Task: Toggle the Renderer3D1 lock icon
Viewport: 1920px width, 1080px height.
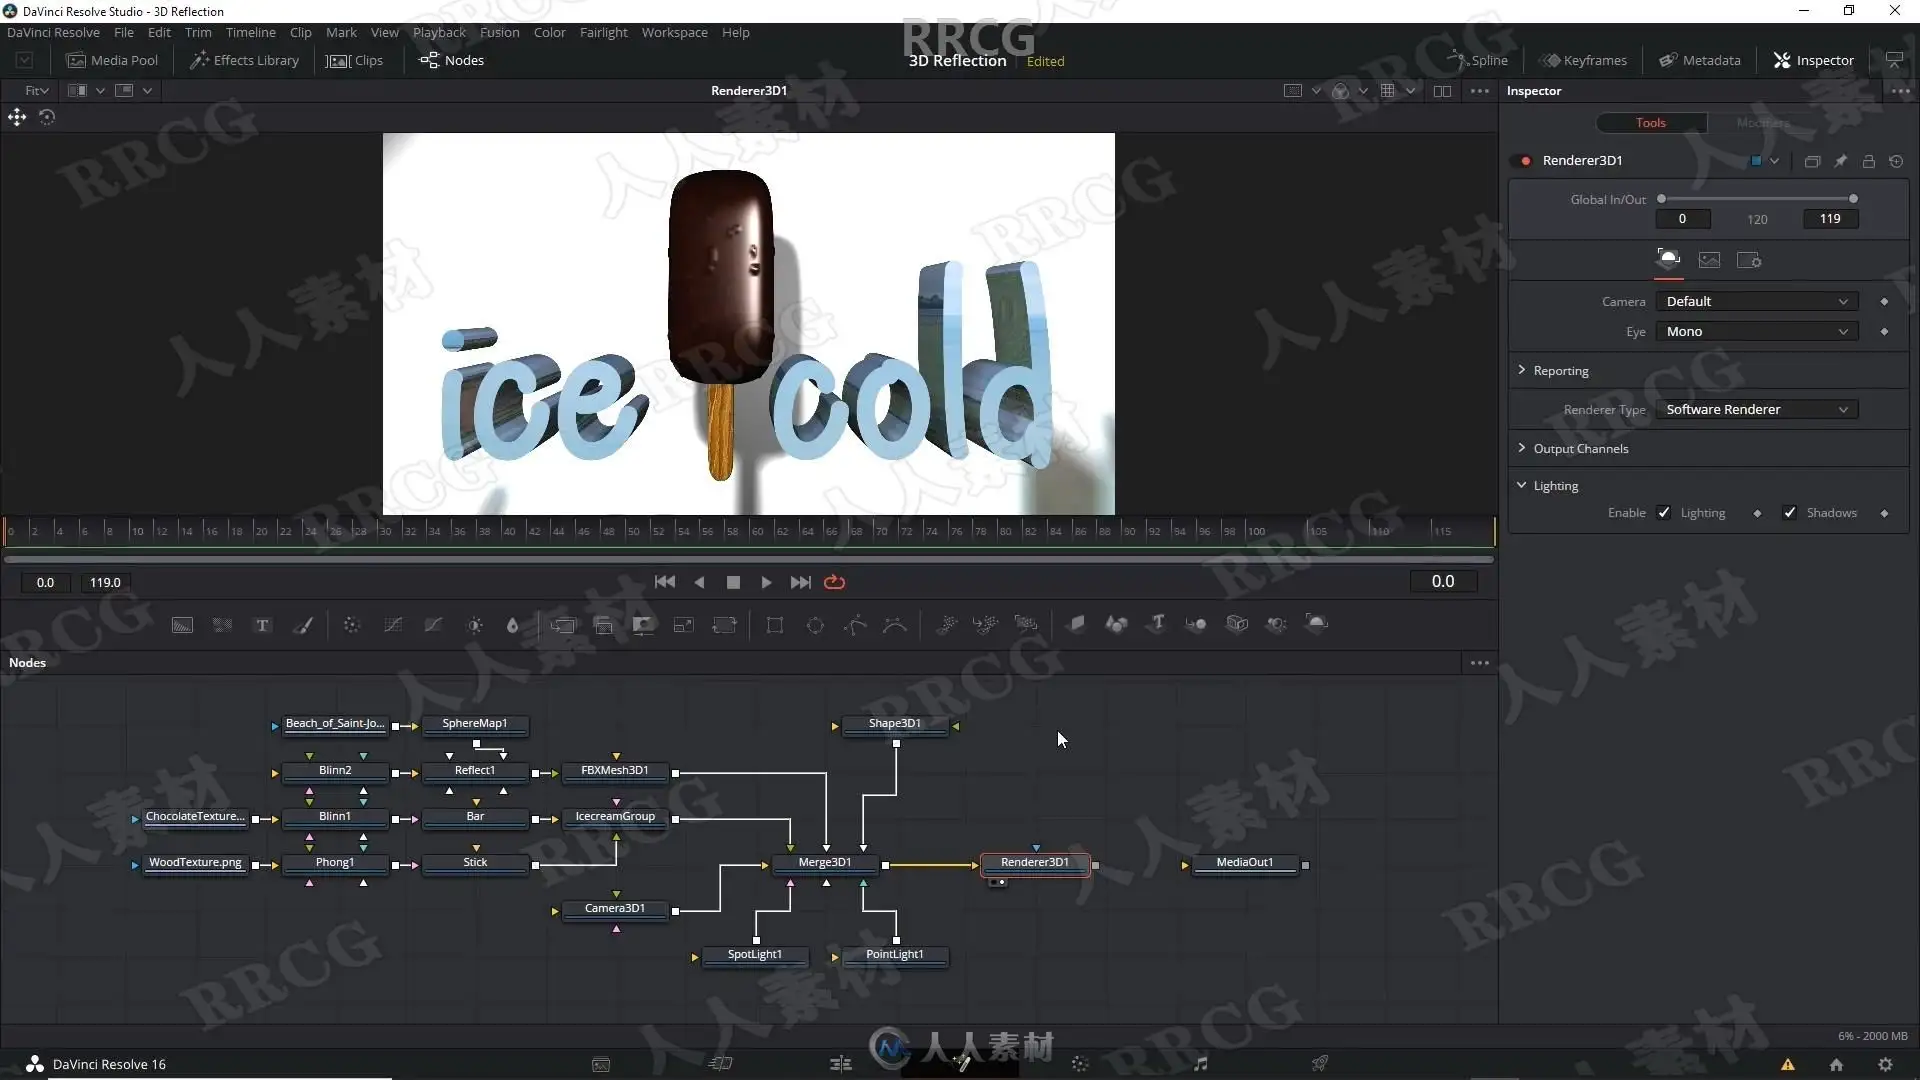Action: click(1868, 161)
